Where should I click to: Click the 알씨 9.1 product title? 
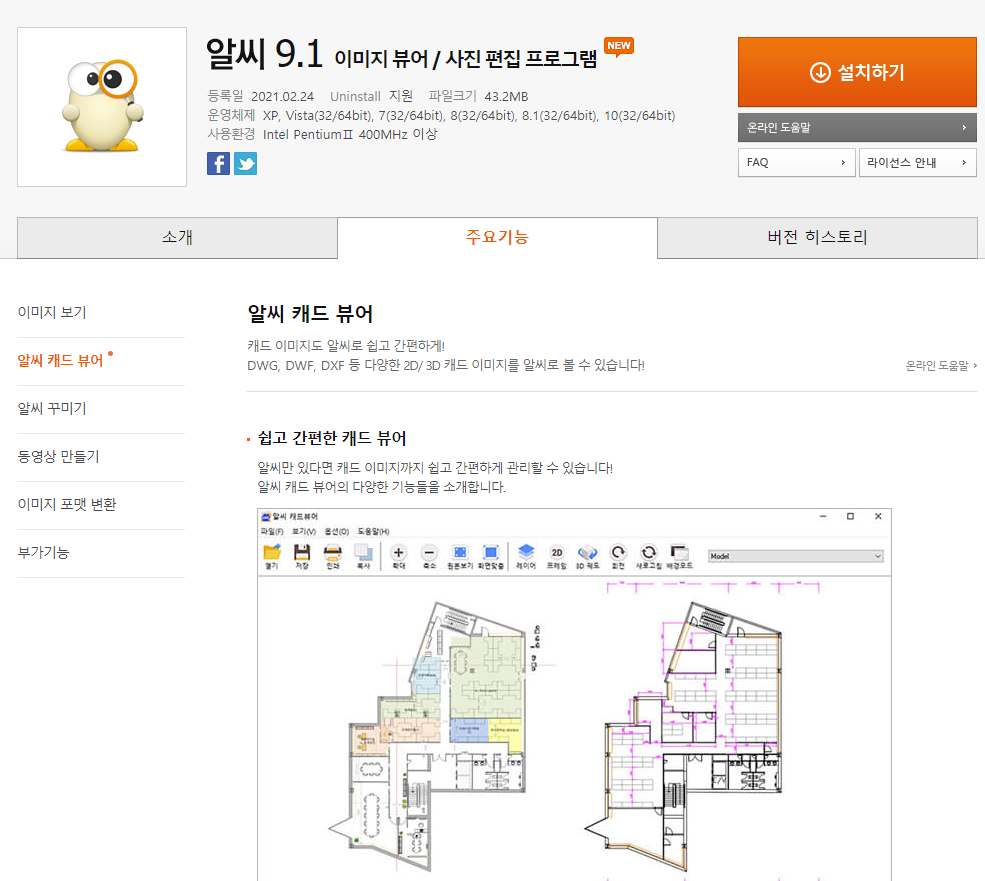tap(264, 54)
